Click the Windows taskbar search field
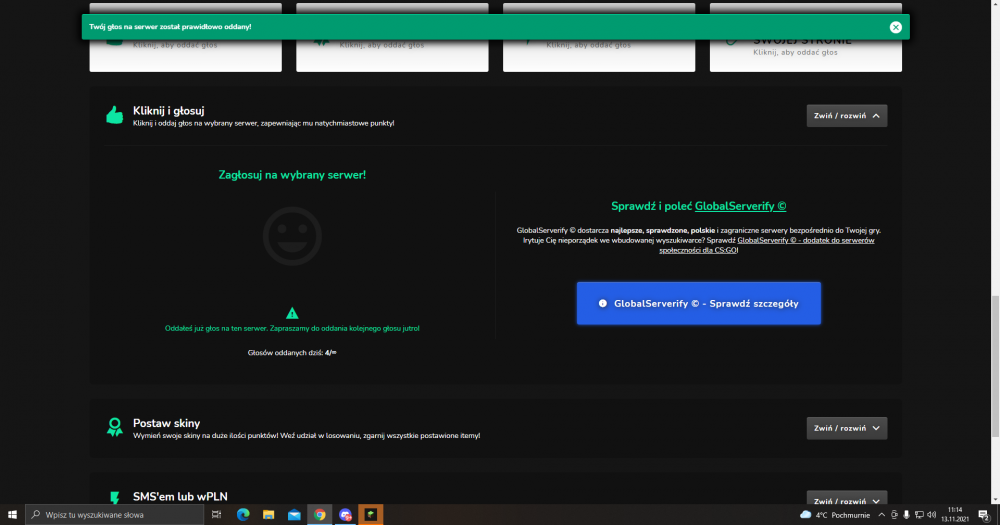 [x=115, y=514]
